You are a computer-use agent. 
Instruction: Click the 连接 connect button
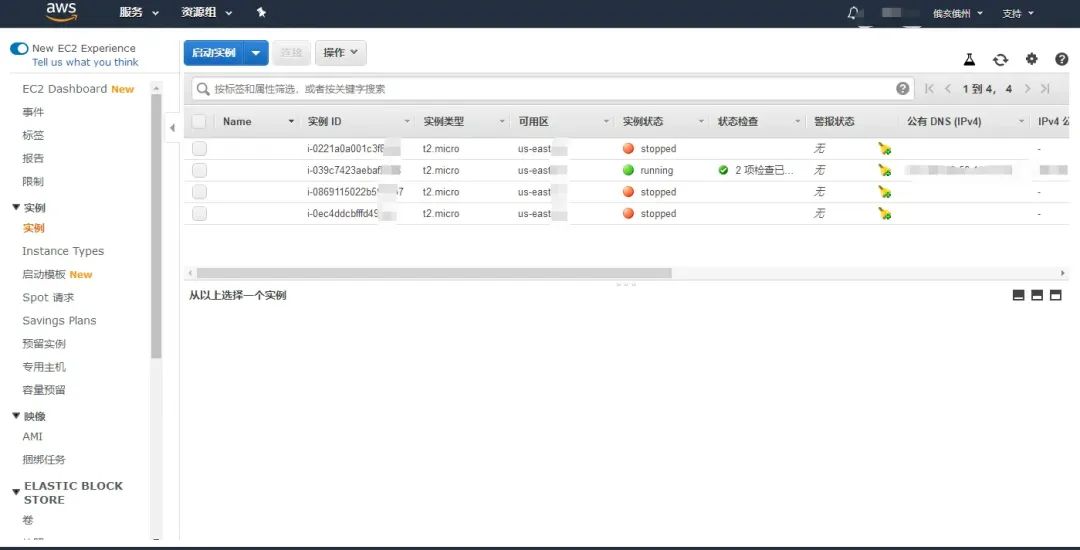point(291,53)
